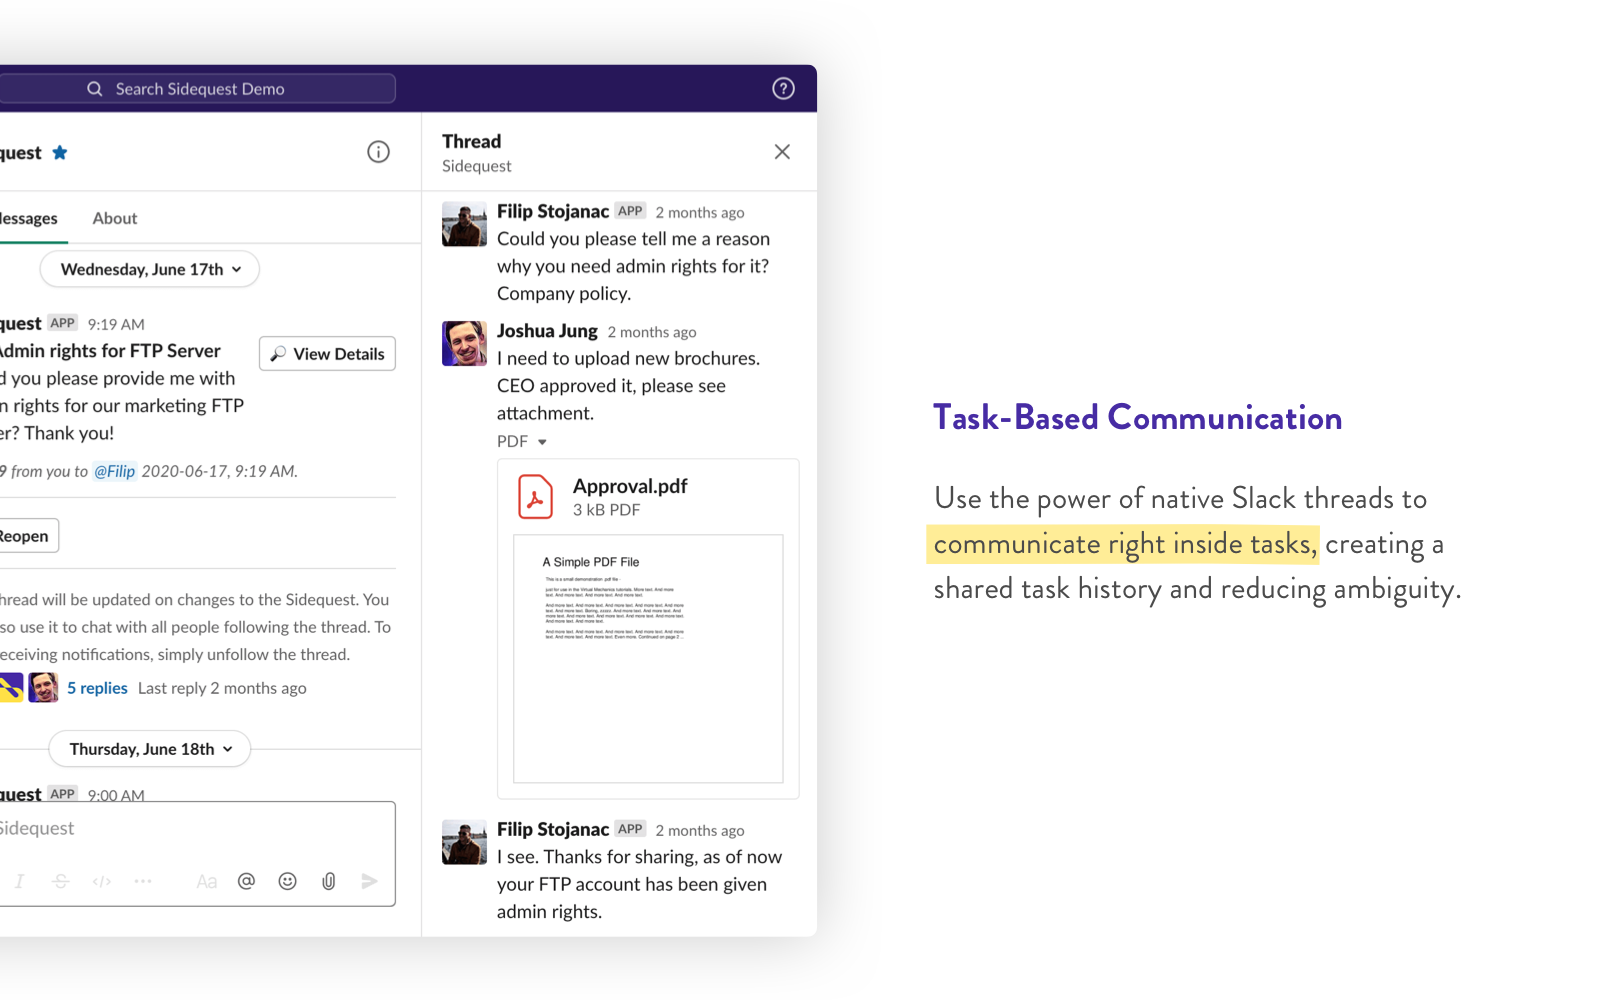
Task: Open the help question mark icon
Action: coord(783,88)
